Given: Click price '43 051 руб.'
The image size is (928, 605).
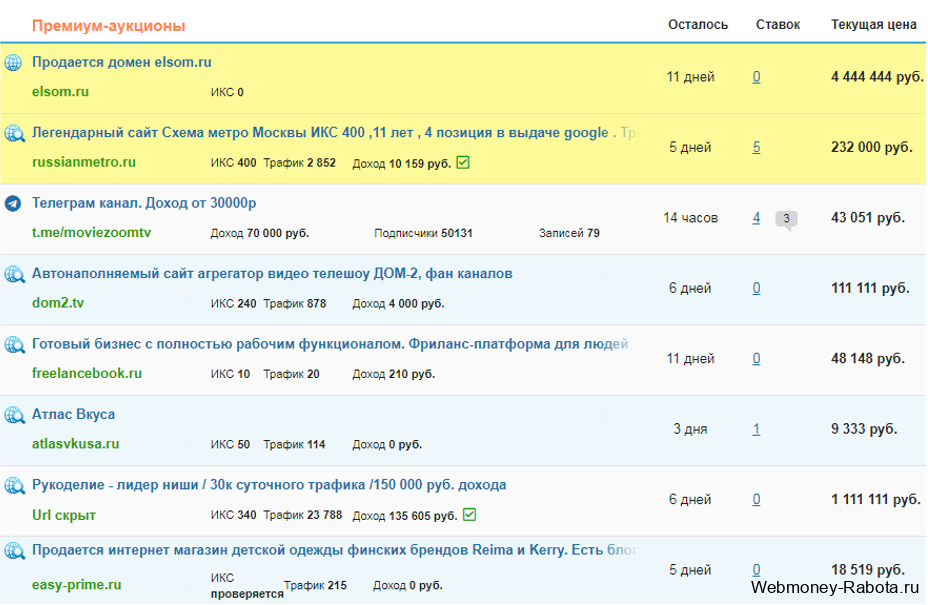Looking at the screenshot, I should pos(868,218).
